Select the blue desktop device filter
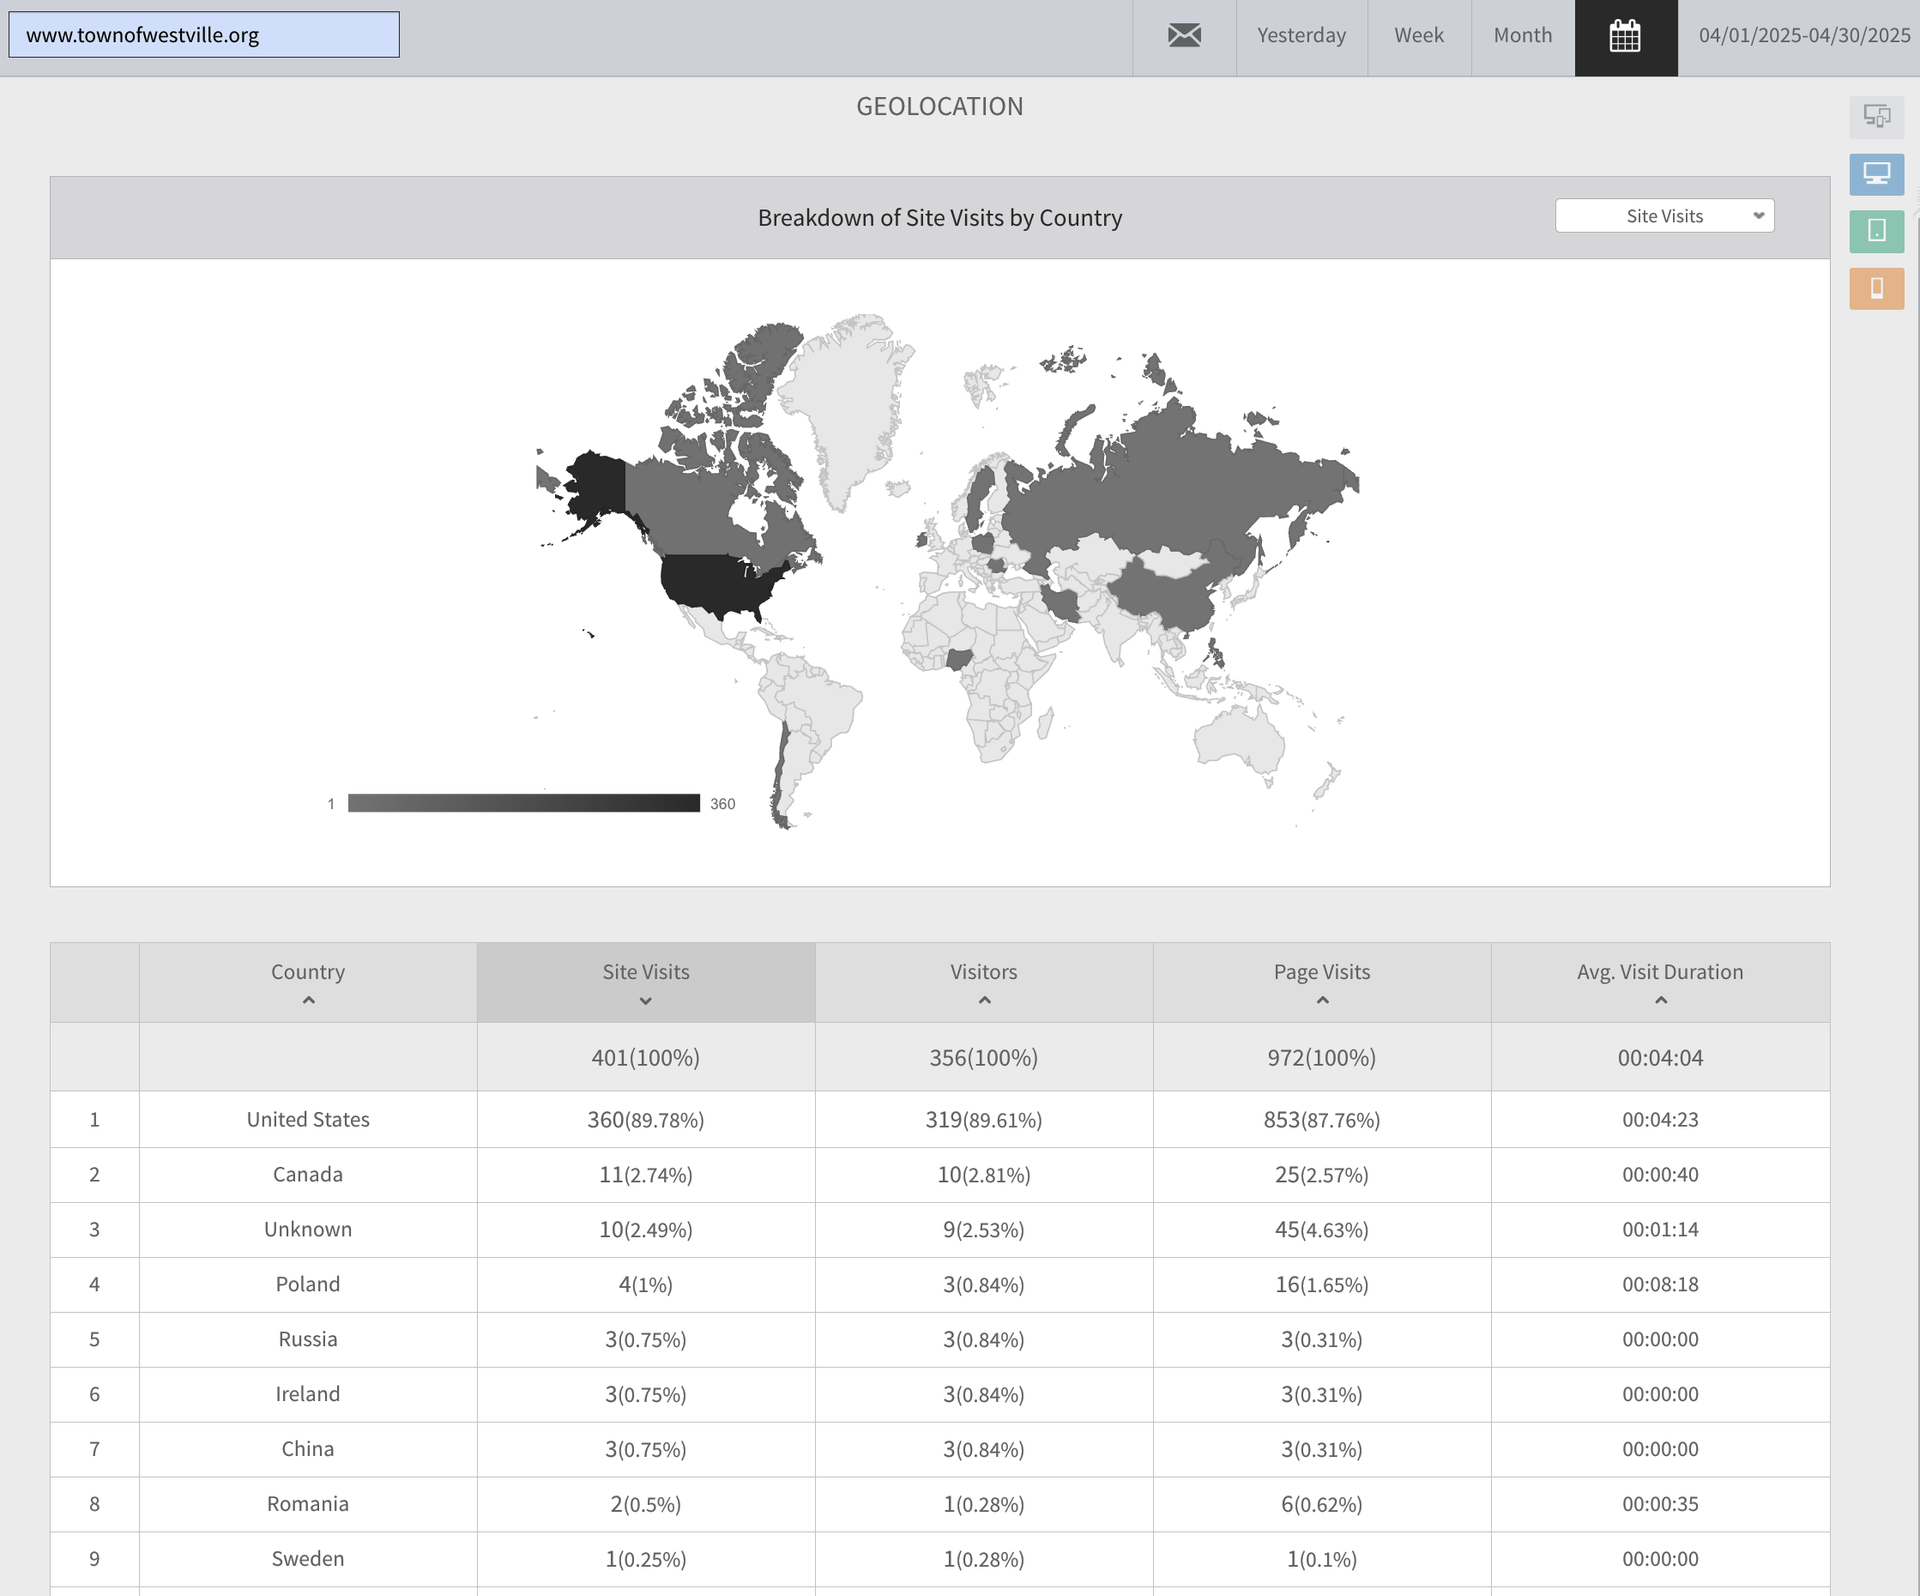Screen dimensions: 1920x1596 click(1876, 174)
